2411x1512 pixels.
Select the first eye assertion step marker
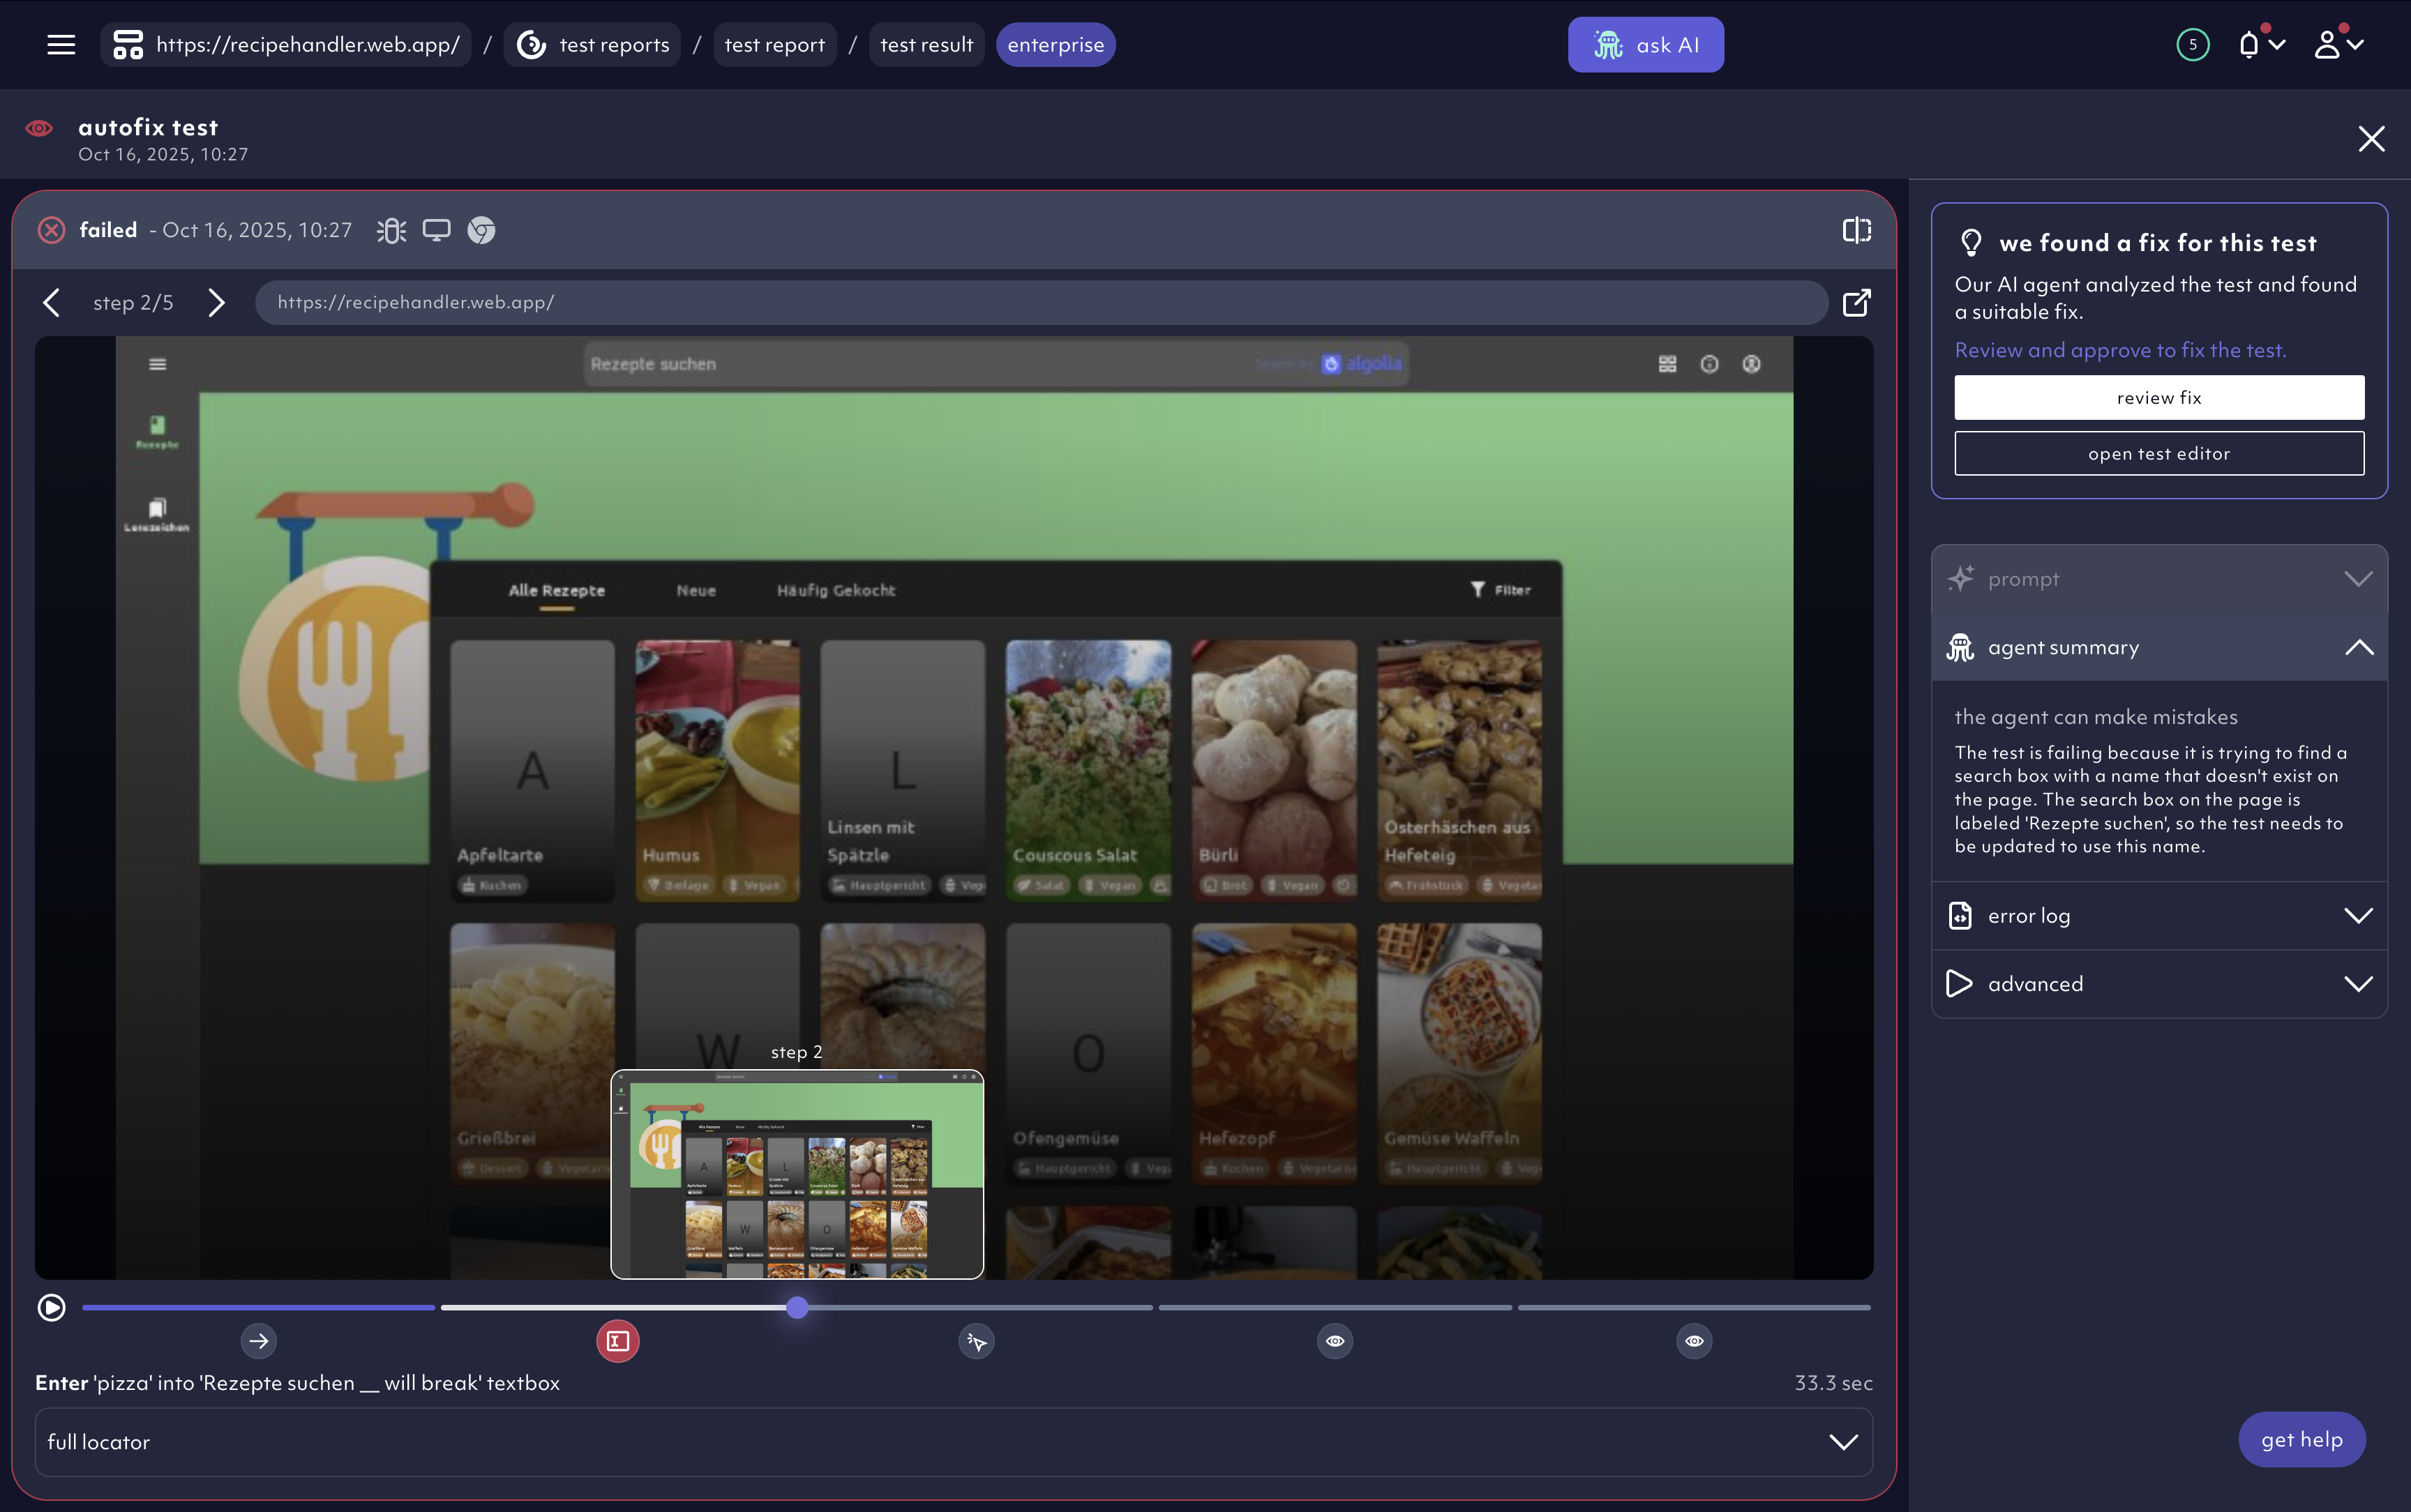click(x=1335, y=1341)
